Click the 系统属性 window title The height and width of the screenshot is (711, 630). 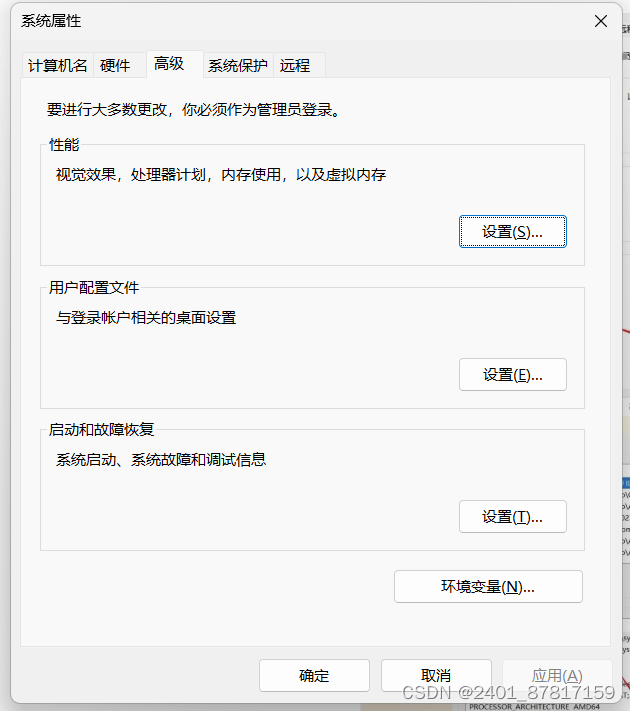51,21
